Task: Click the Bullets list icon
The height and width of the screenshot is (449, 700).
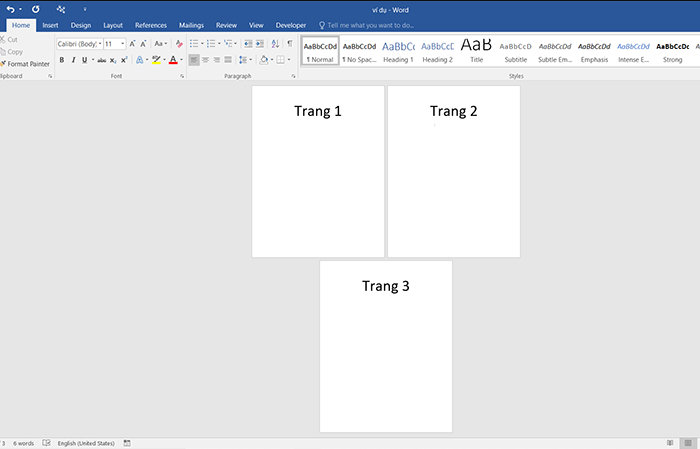Action: (x=194, y=43)
